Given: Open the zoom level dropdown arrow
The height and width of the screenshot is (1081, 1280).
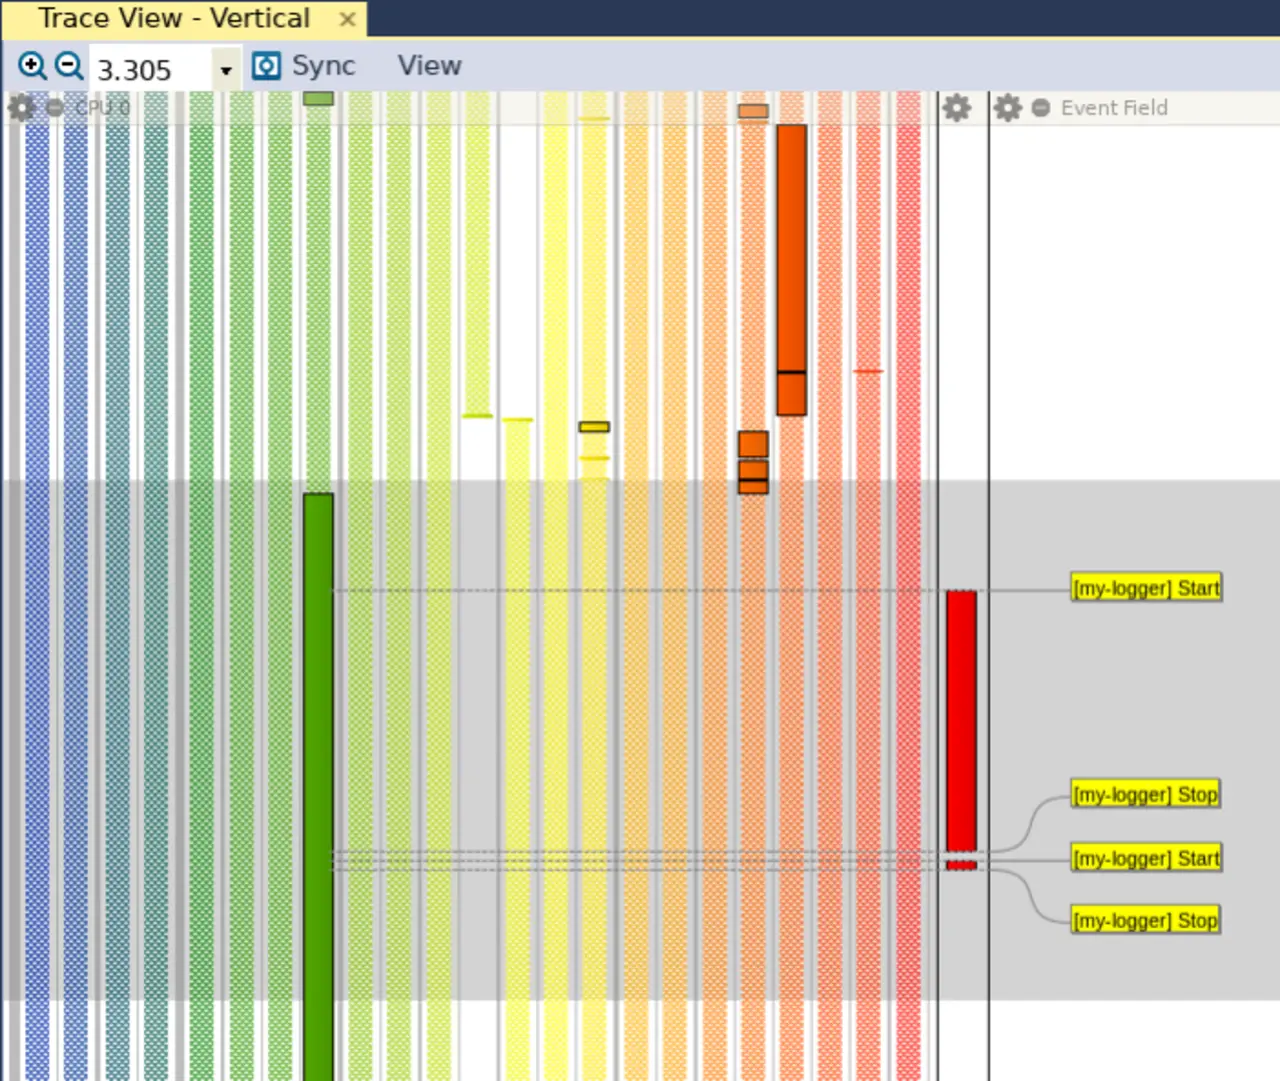Looking at the screenshot, I should pyautogui.click(x=226, y=70).
